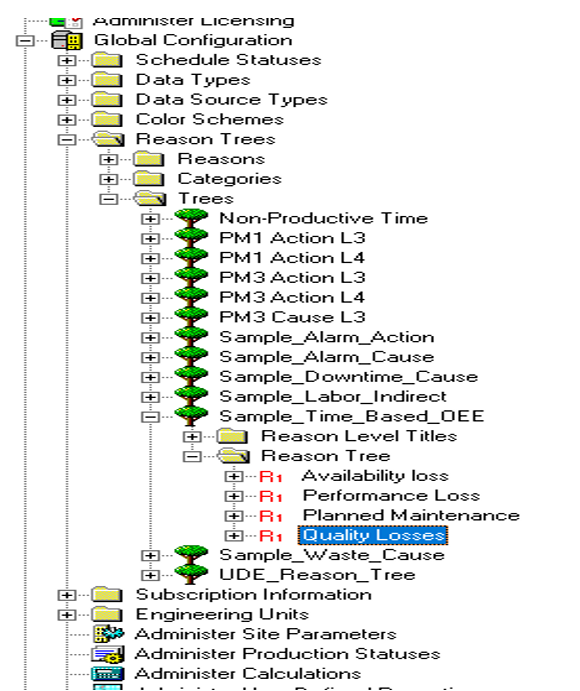This screenshot has height=691, width=580.
Task: Click the R1 icon beside Quality Losses
Action: tap(271, 536)
